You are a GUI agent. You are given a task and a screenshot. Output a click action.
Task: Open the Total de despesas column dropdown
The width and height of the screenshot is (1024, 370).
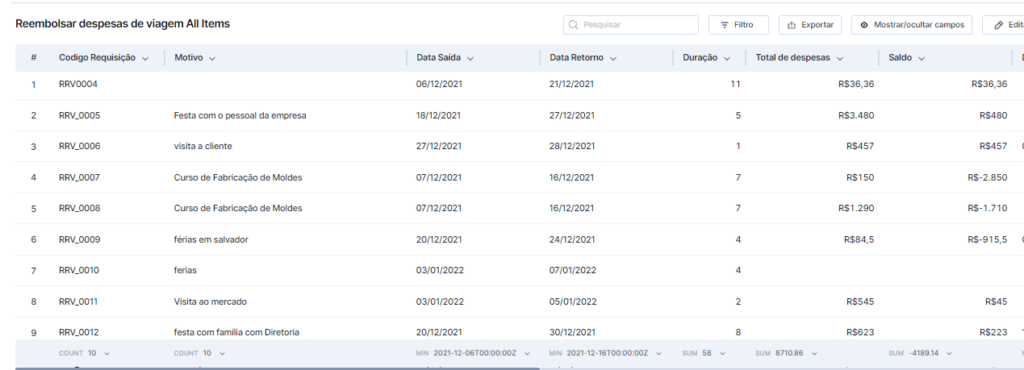click(840, 58)
